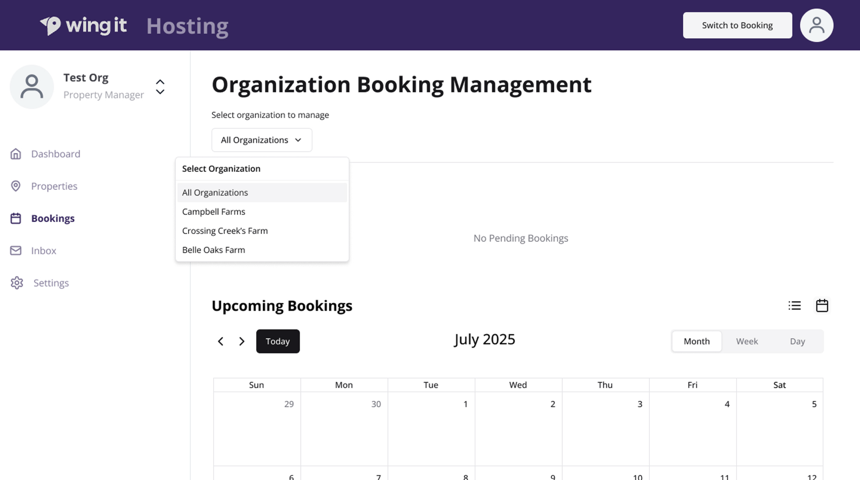The height and width of the screenshot is (480, 860).
Task: Click the Today button
Action: tap(278, 341)
